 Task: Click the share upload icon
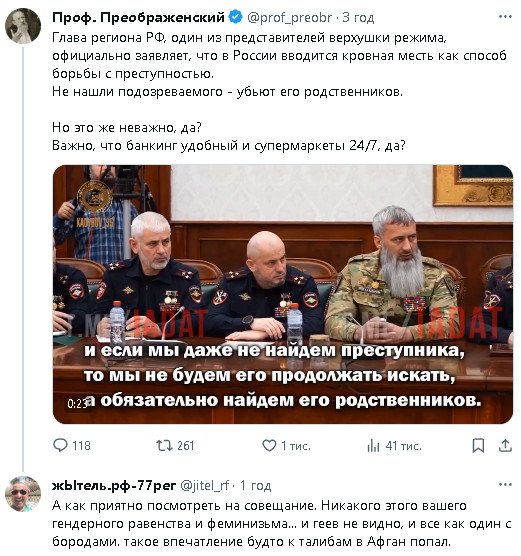click(x=505, y=445)
